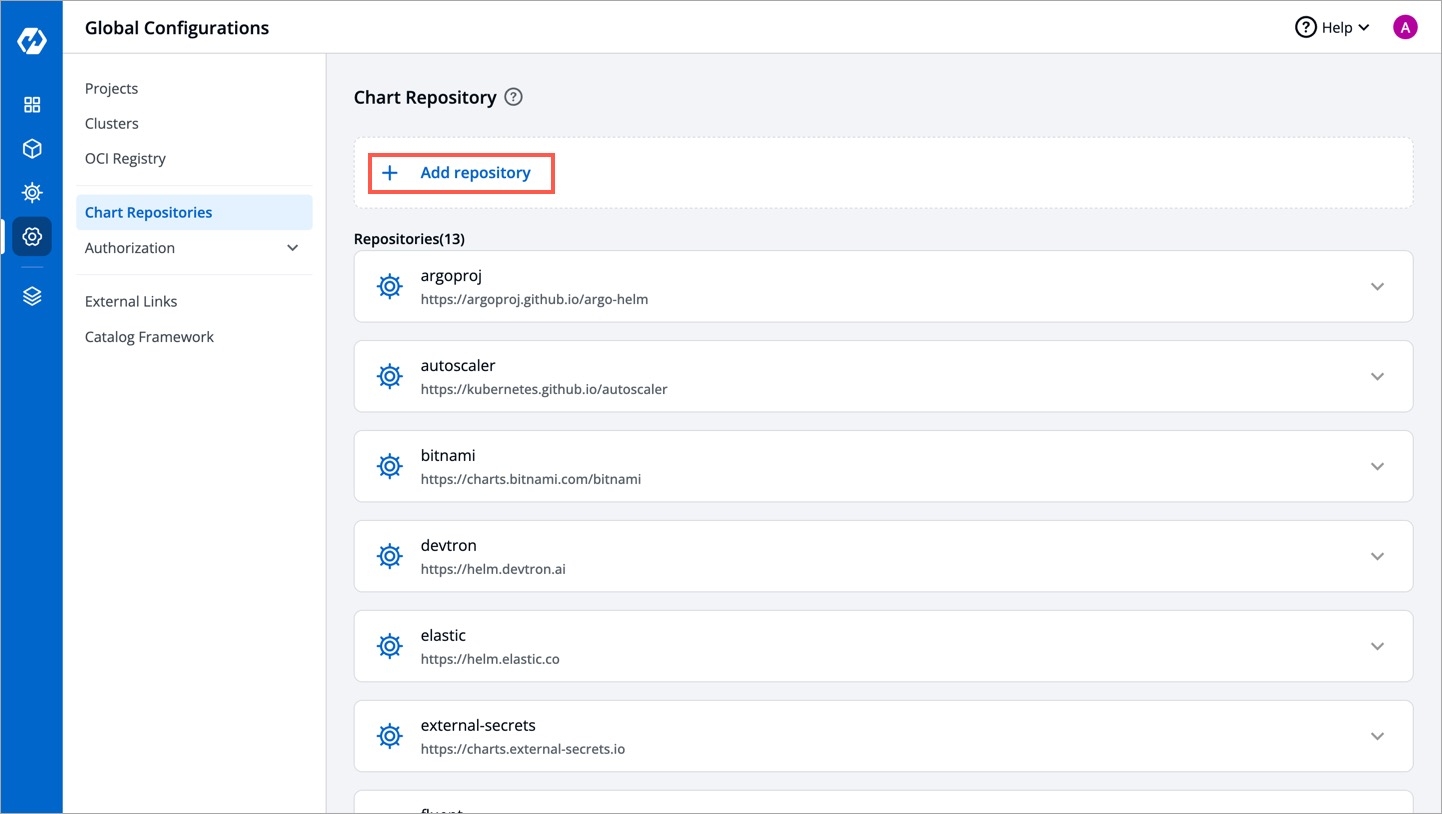Viewport: 1442px width, 814px height.
Task: Click the Devtron logo icon
Action: [32, 41]
